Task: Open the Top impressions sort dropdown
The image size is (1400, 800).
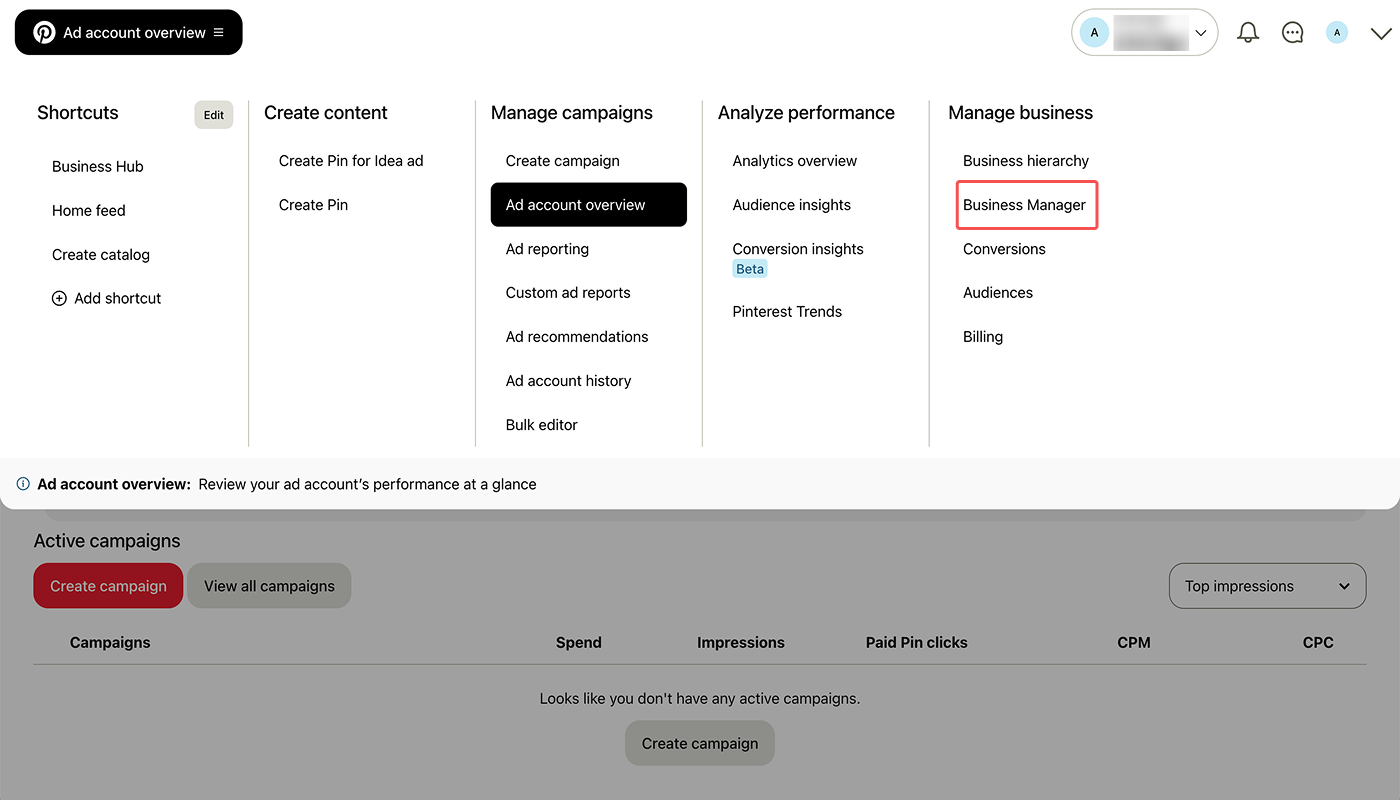Action: click(x=1267, y=586)
